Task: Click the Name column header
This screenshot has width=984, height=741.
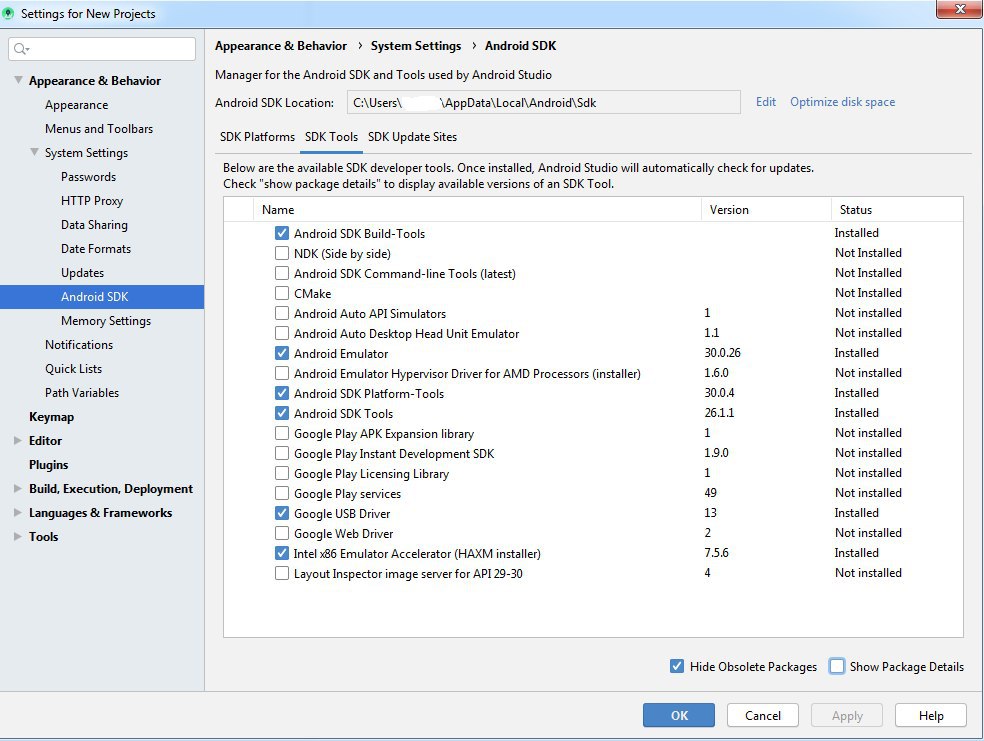Action: click(477, 210)
